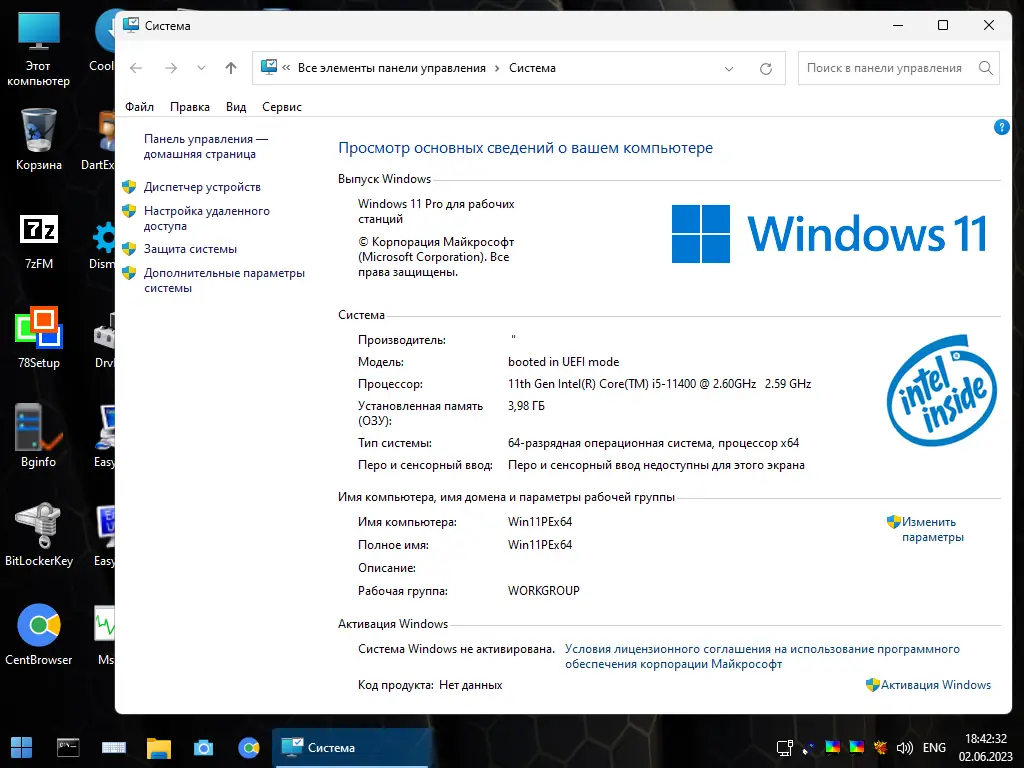Go up one level with up arrow

click(231, 68)
